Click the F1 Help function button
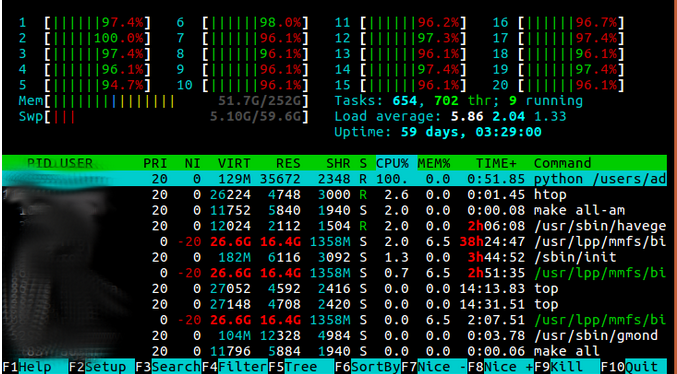The image size is (677, 374). tap(35, 367)
